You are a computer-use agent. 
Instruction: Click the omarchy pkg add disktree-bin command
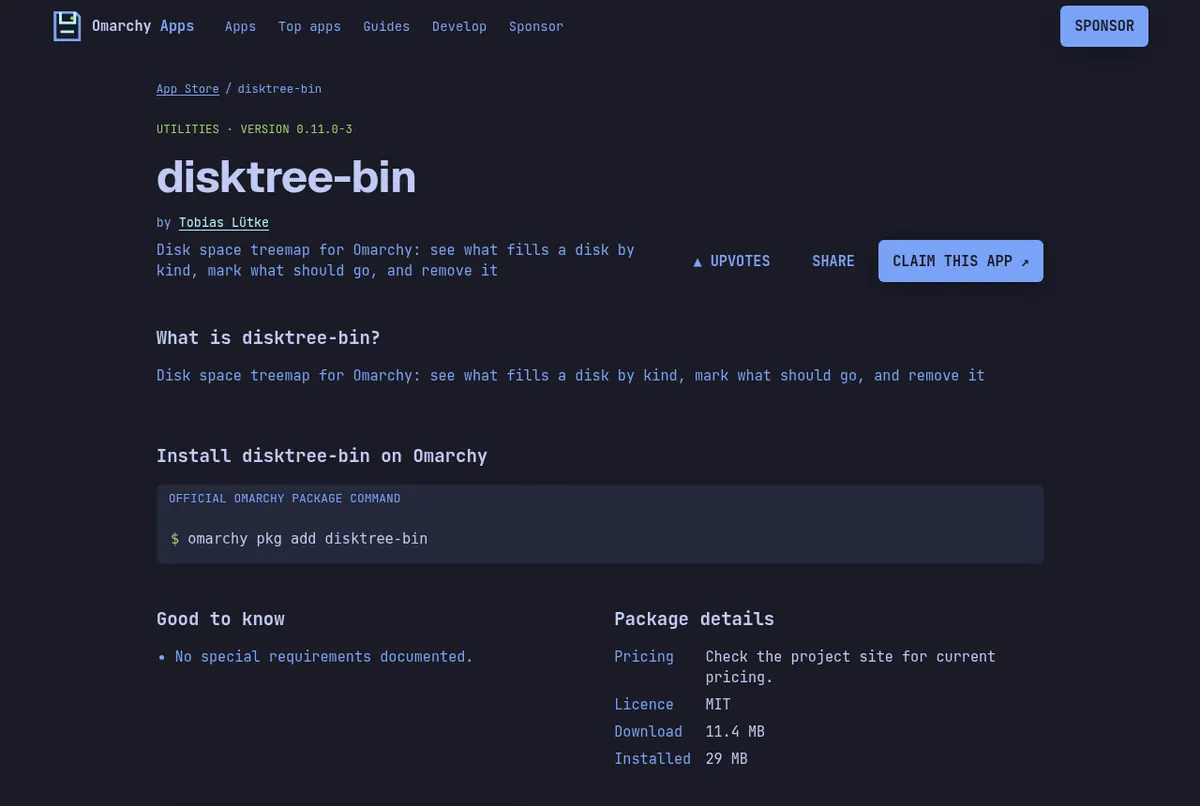pos(307,539)
